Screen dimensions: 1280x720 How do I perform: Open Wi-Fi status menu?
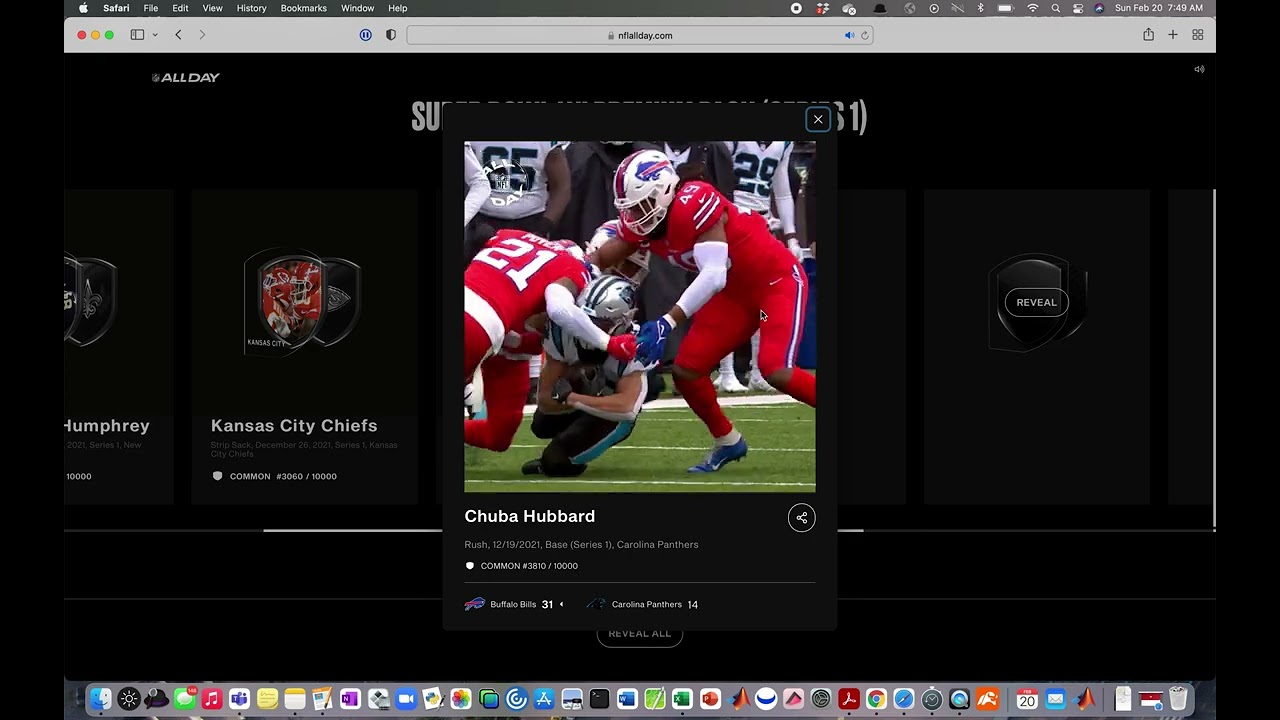click(x=1032, y=8)
